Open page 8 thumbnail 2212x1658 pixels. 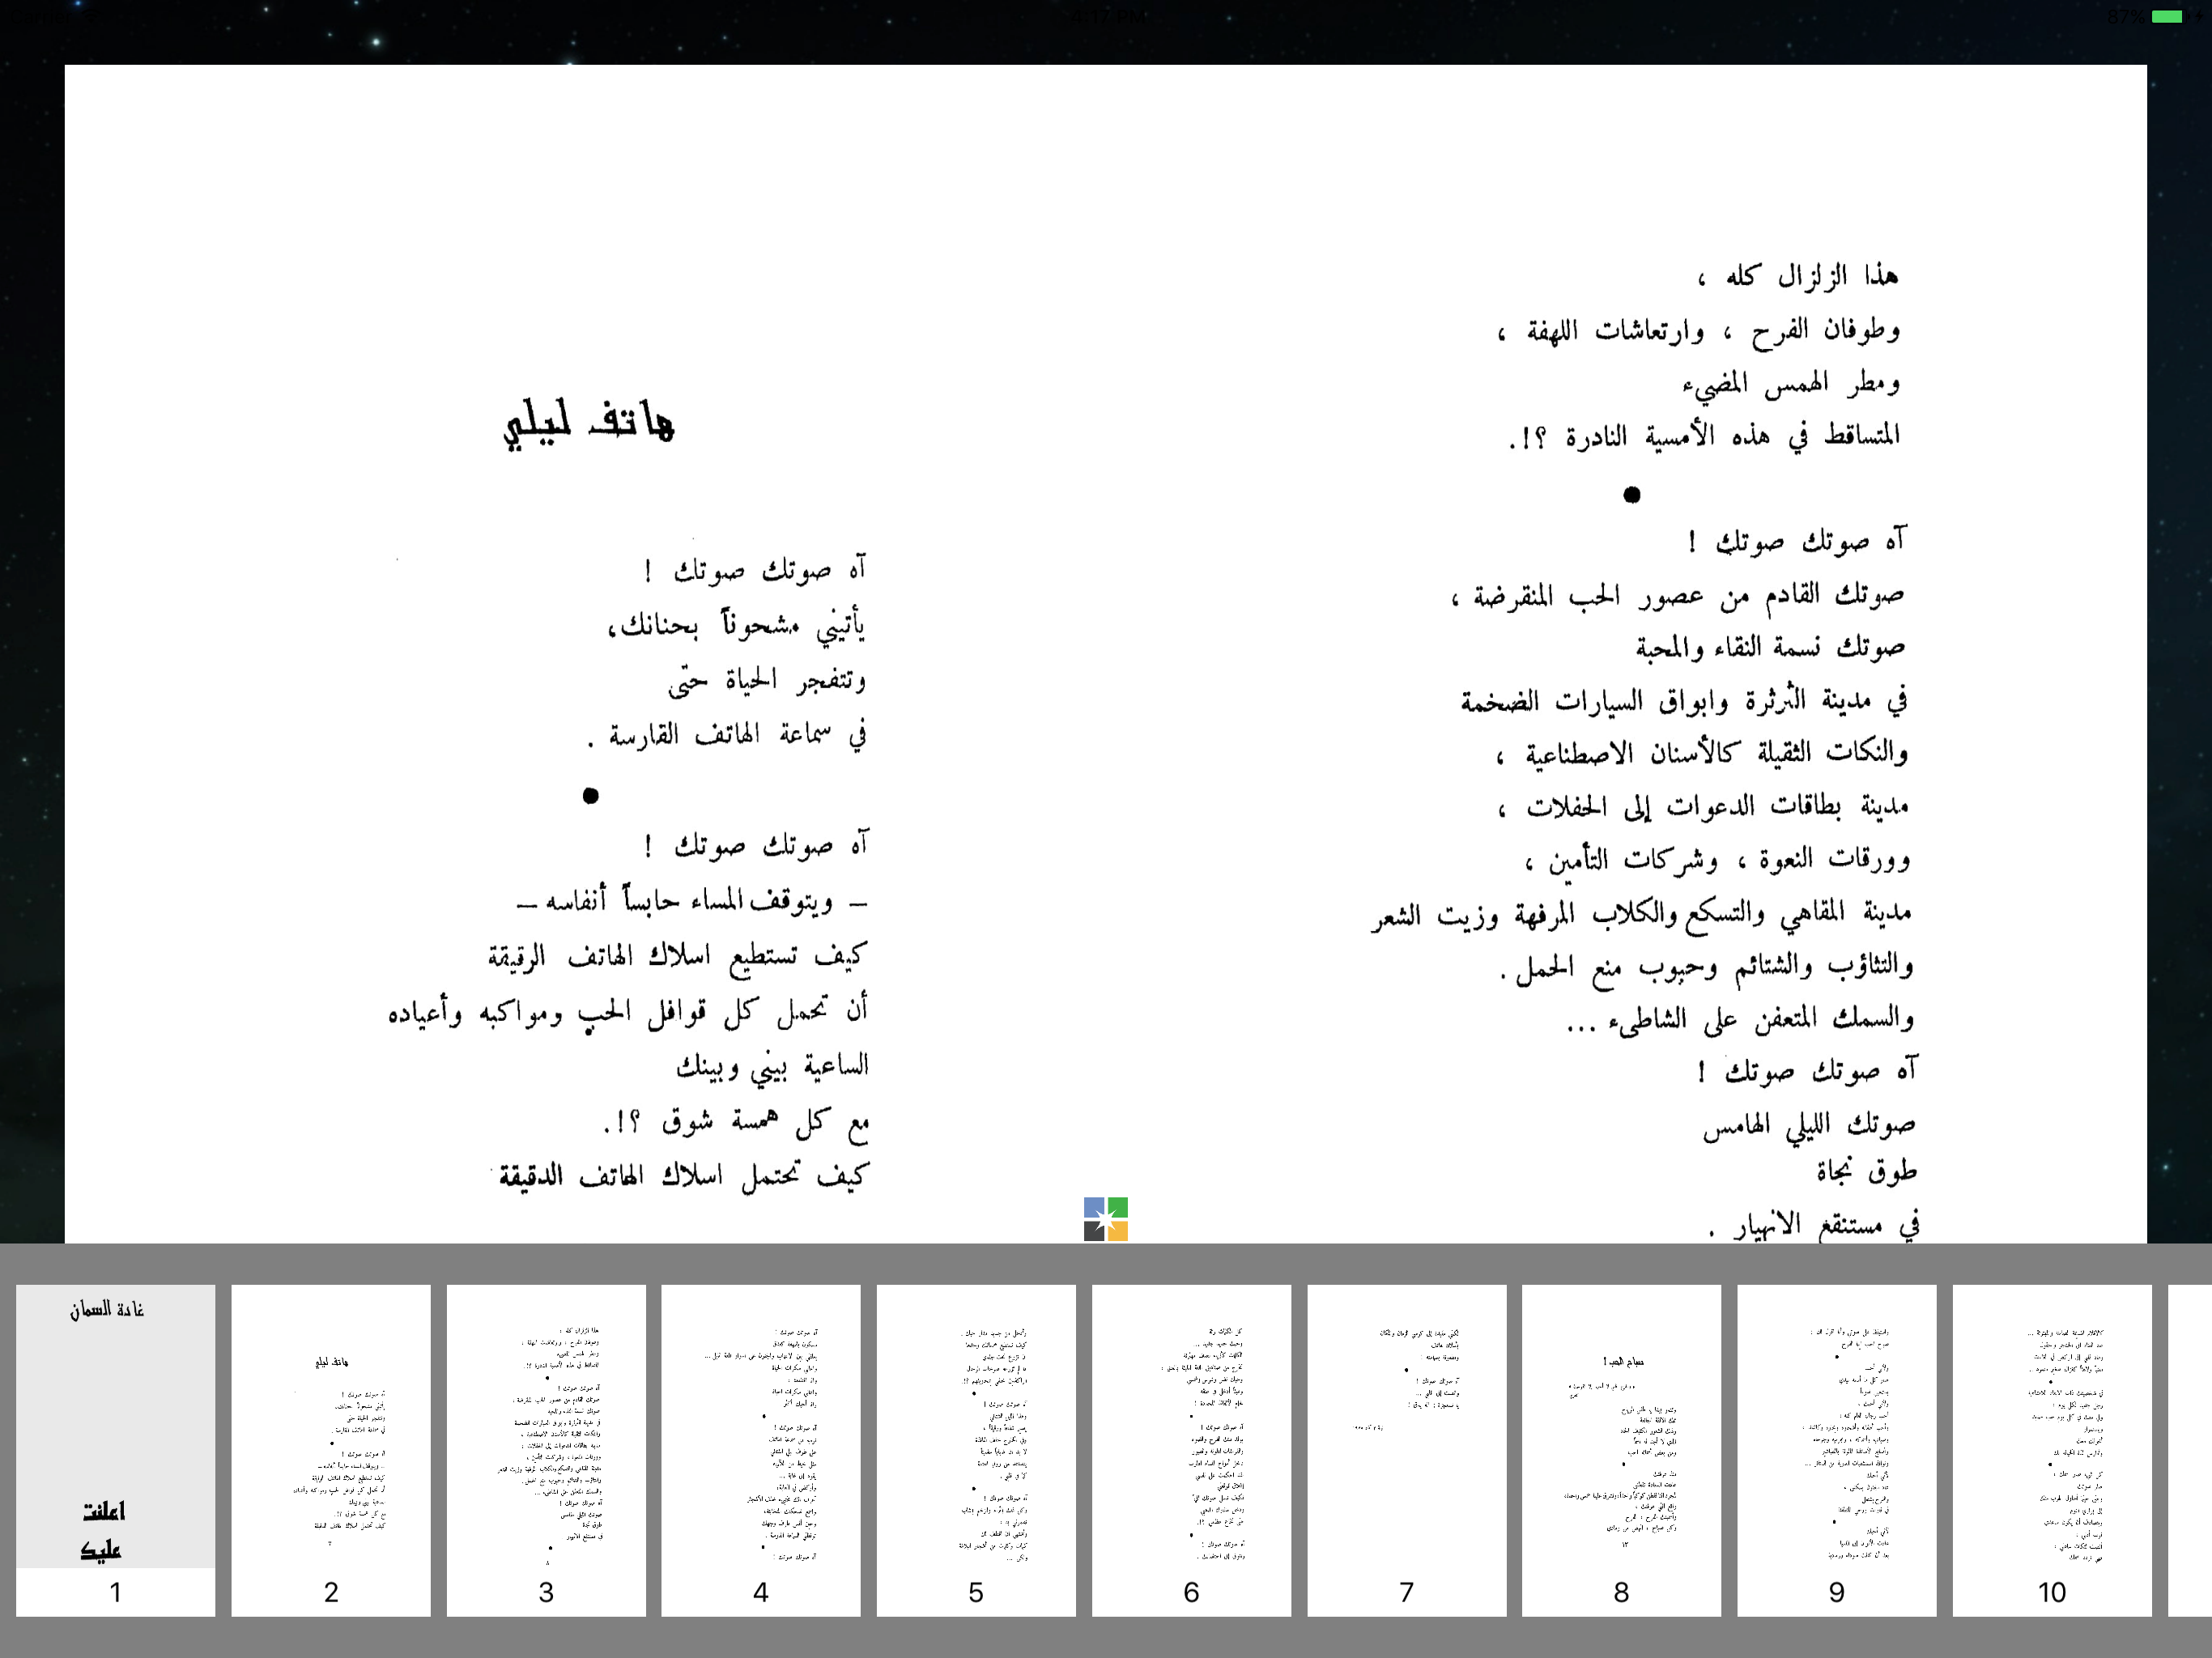click(x=1621, y=1450)
